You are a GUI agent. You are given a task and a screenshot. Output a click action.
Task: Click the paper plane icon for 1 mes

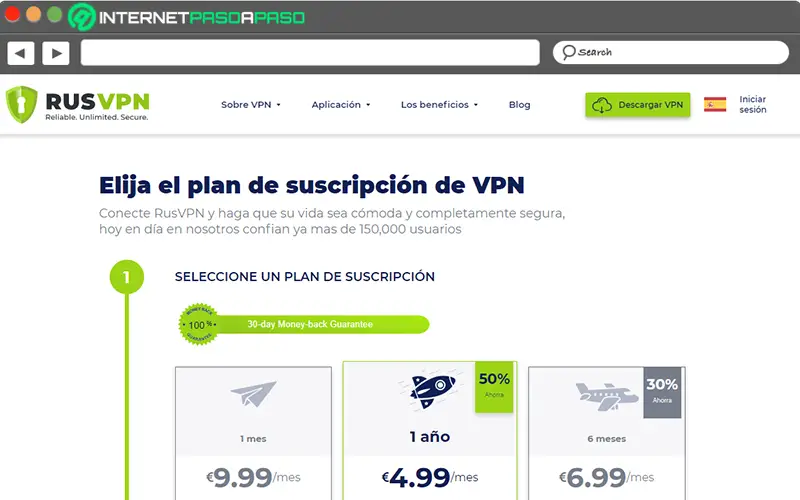coord(254,393)
